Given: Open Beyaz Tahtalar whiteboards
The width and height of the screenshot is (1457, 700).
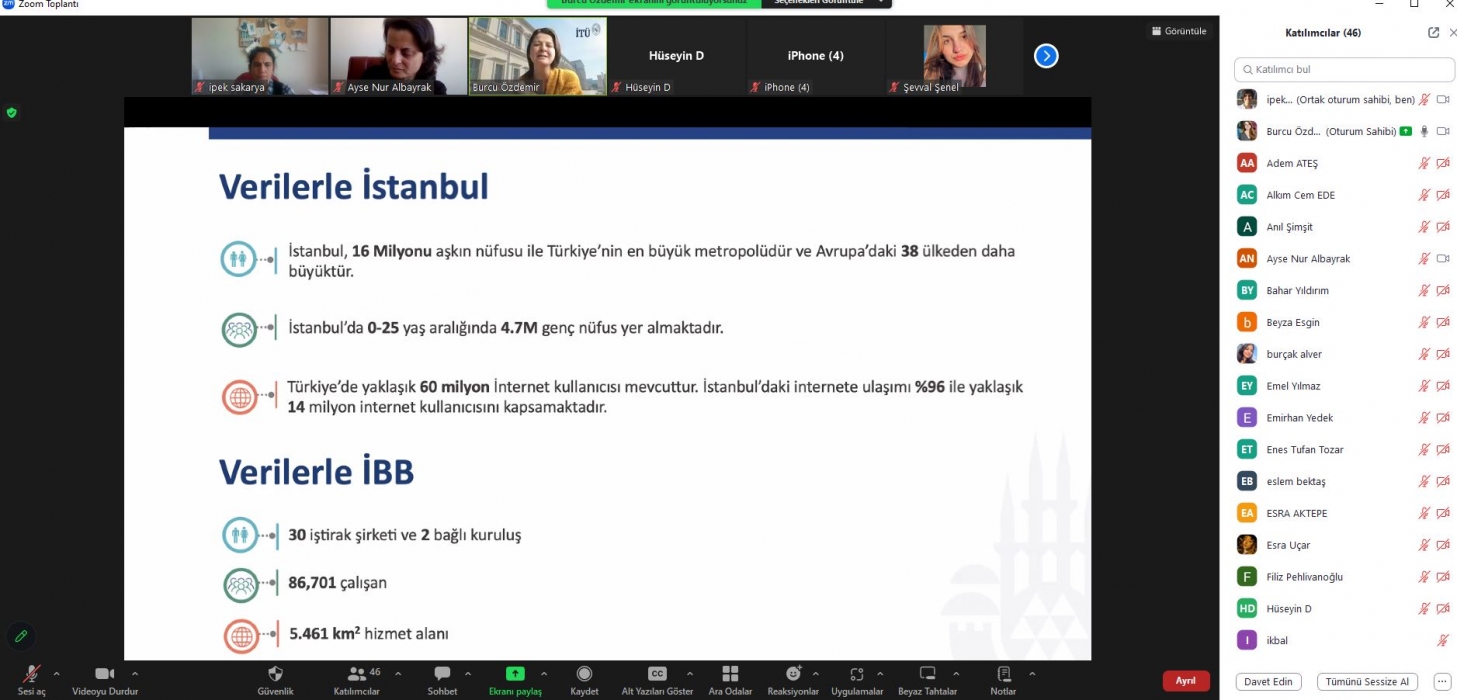Looking at the screenshot, I should [x=927, y=675].
